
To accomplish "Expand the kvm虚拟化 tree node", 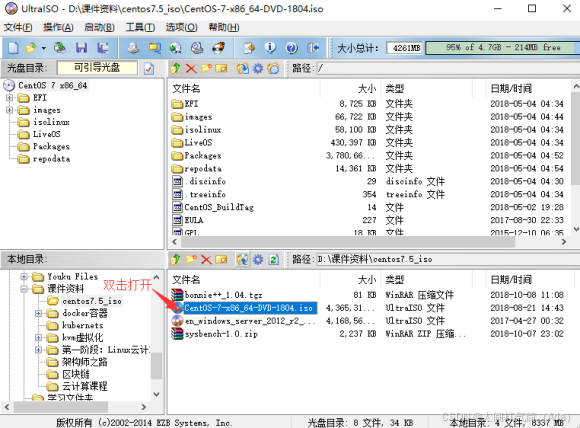I will tap(38, 337).
